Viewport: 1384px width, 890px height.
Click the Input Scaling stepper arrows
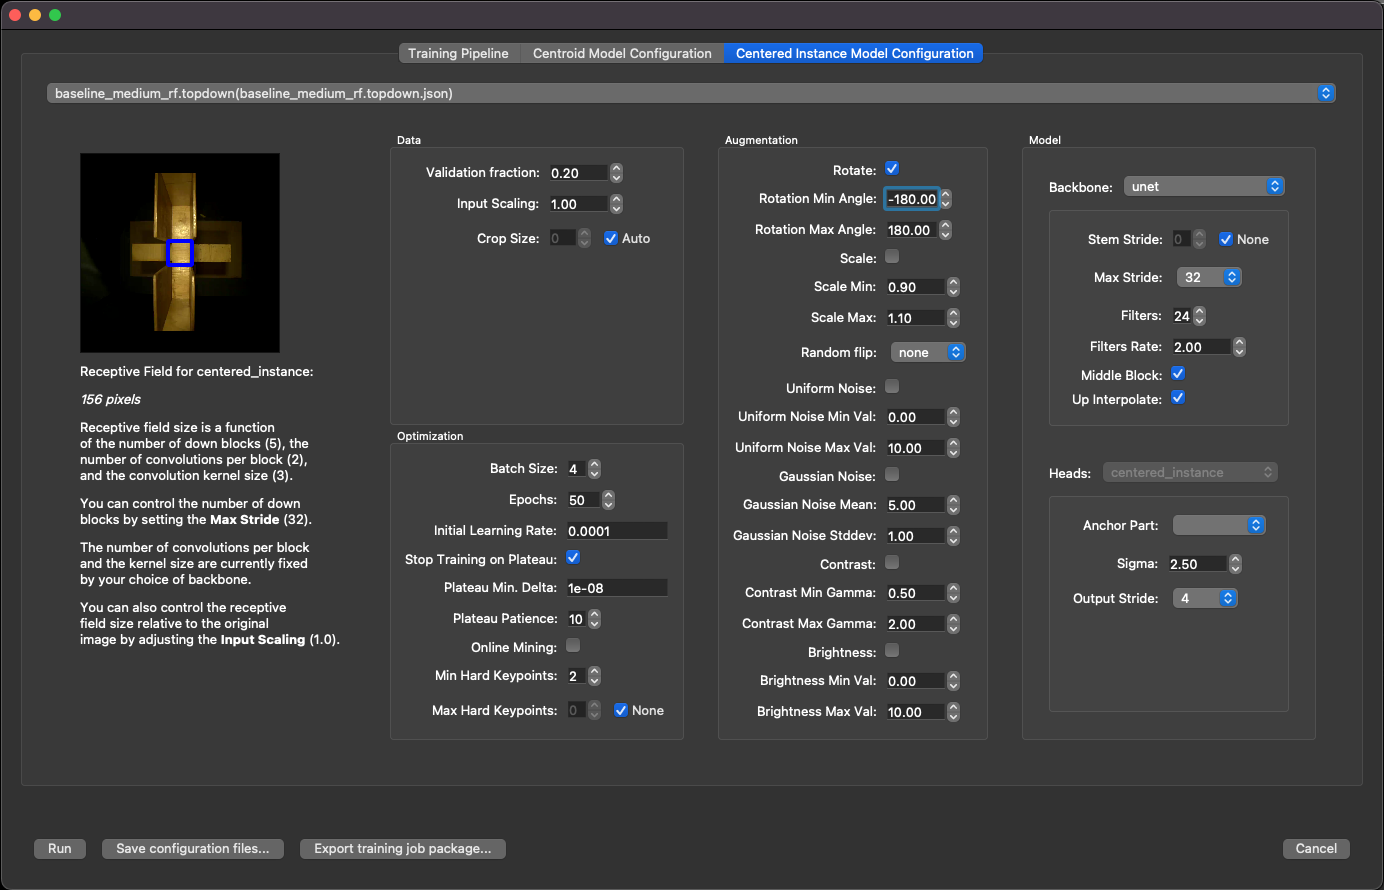[616, 204]
